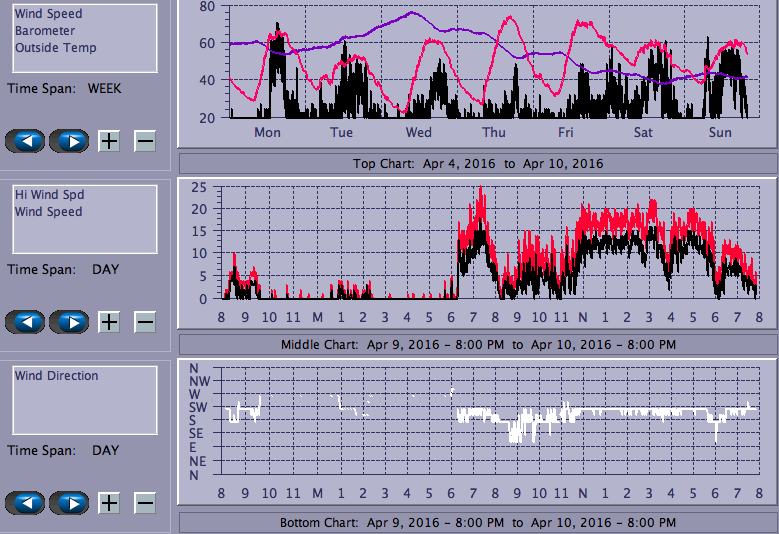This screenshot has width=779, height=534.
Task: Go back one day on the middle chart
Action: (25, 322)
